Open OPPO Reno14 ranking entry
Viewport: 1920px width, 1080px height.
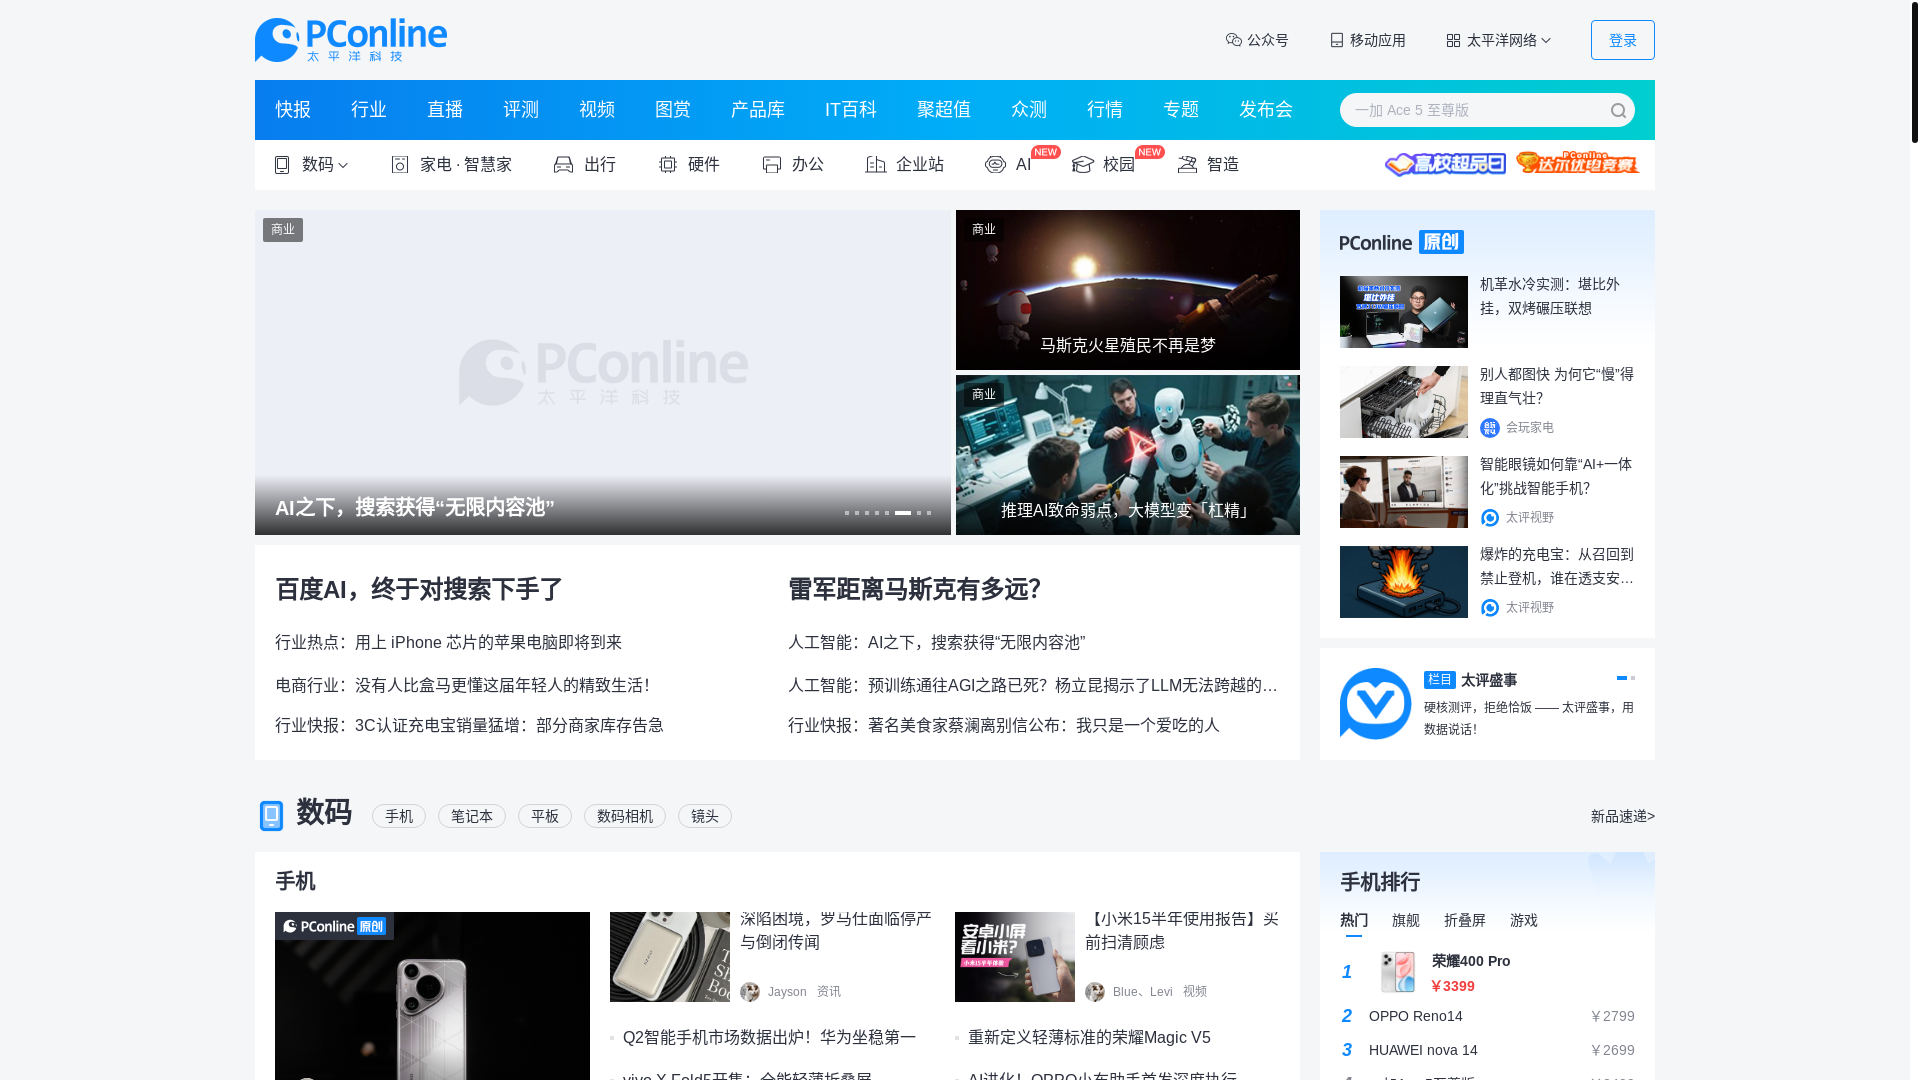[x=1487, y=1016]
